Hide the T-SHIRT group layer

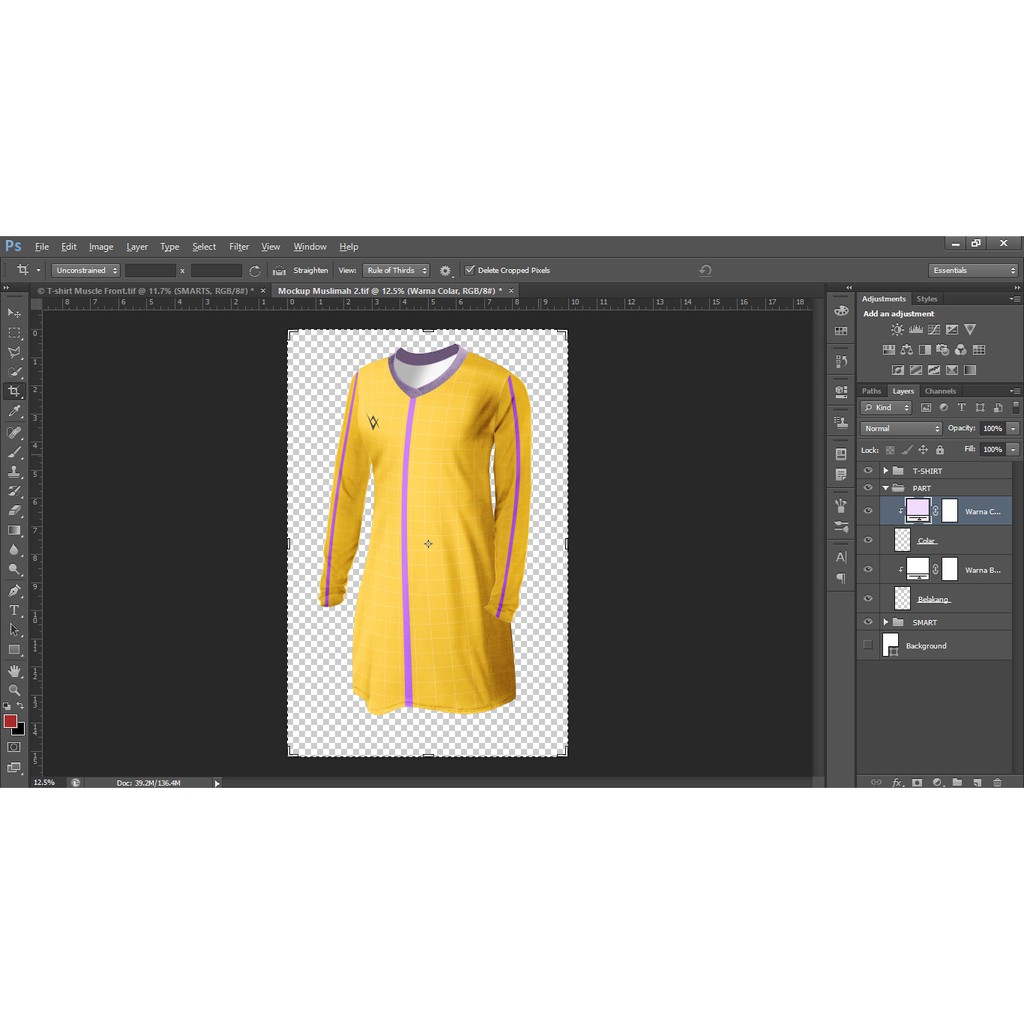868,471
